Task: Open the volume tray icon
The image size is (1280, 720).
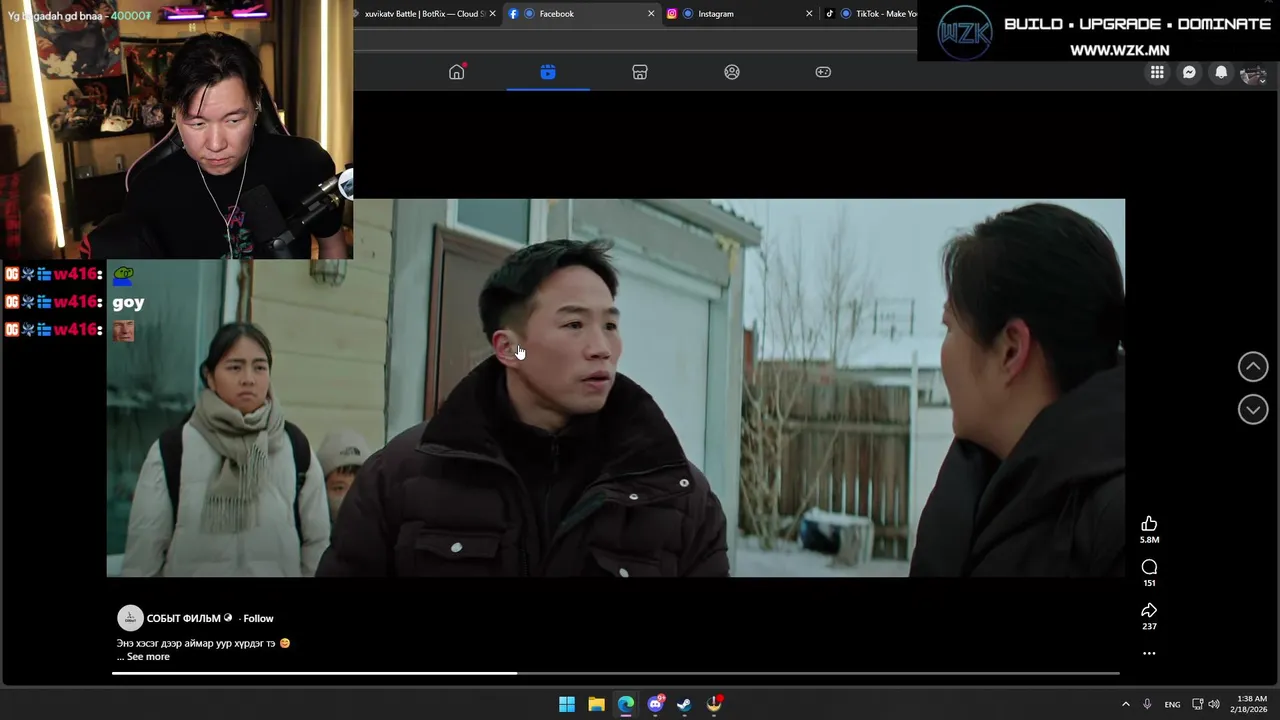Action: (1214, 704)
